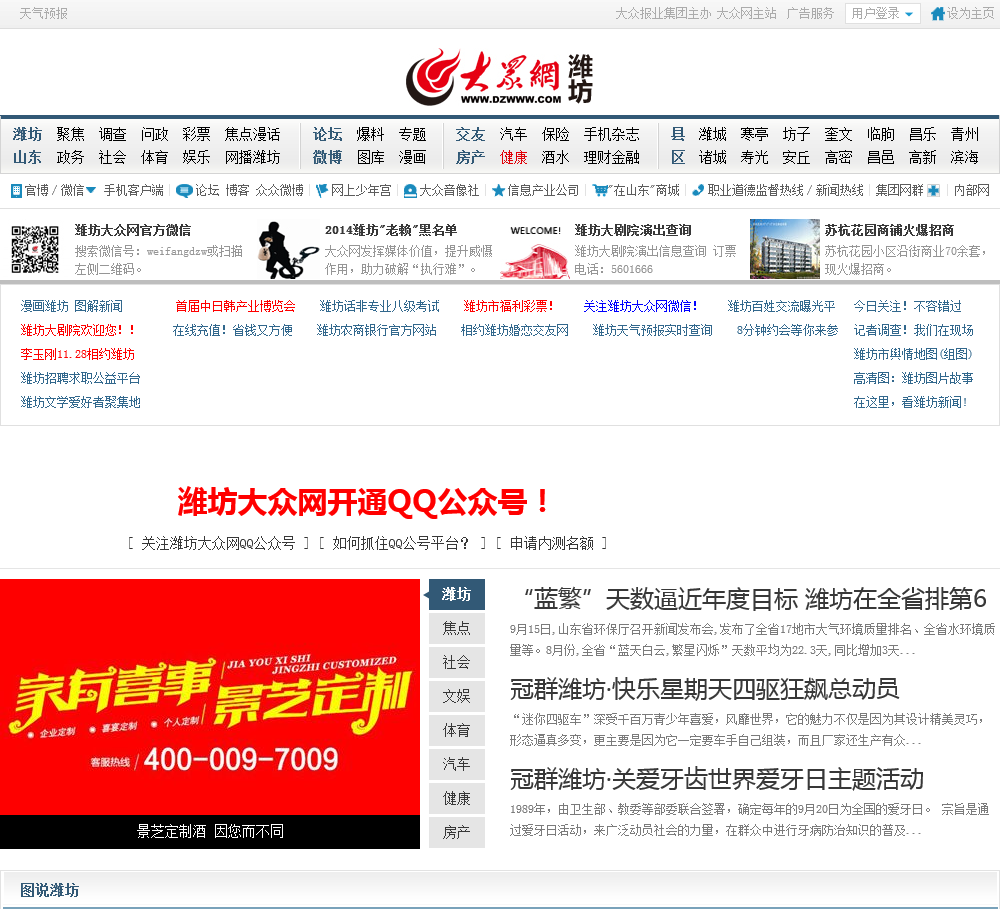
Task: Switch to the 体育 news tab
Action: [457, 730]
